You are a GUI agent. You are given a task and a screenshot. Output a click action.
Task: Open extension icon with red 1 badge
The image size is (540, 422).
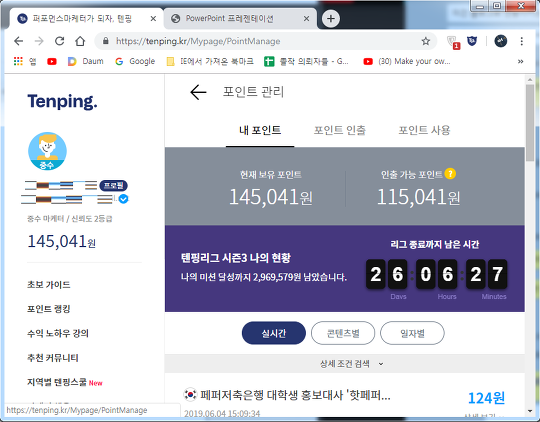453,42
